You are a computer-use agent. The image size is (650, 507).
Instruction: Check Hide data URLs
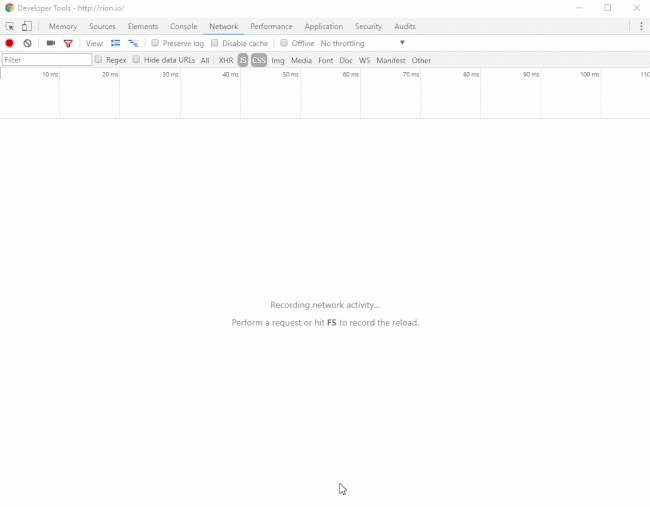[x=136, y=59]
